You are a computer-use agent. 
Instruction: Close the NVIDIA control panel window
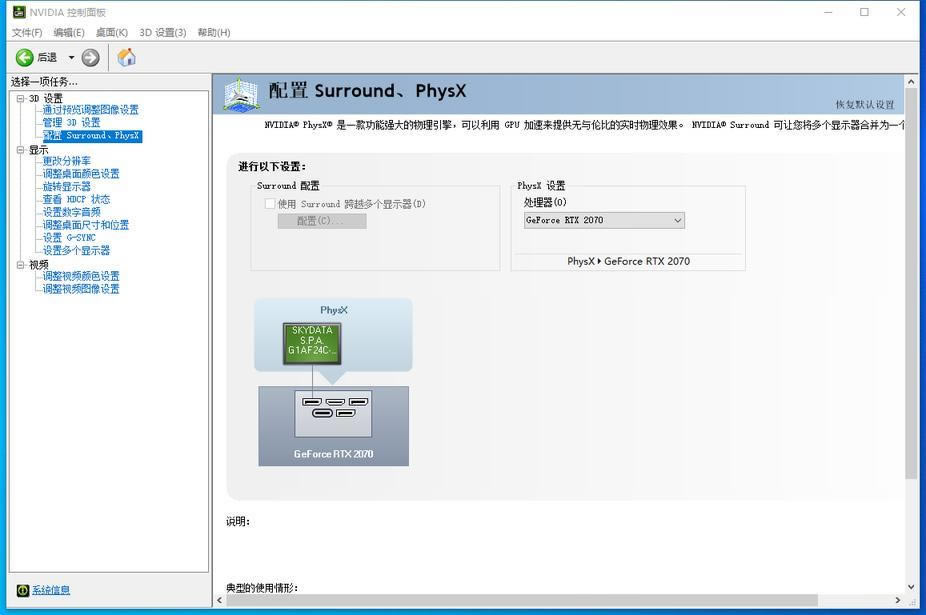[901, 12]
